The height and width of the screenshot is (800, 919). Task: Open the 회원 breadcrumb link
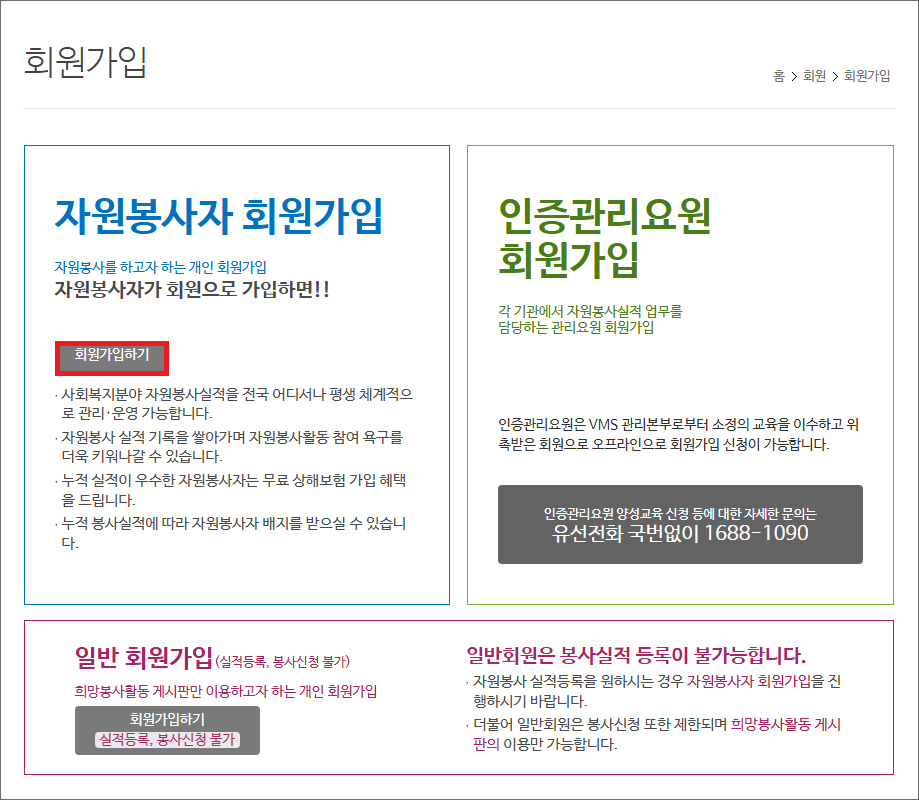coord(814,76)
